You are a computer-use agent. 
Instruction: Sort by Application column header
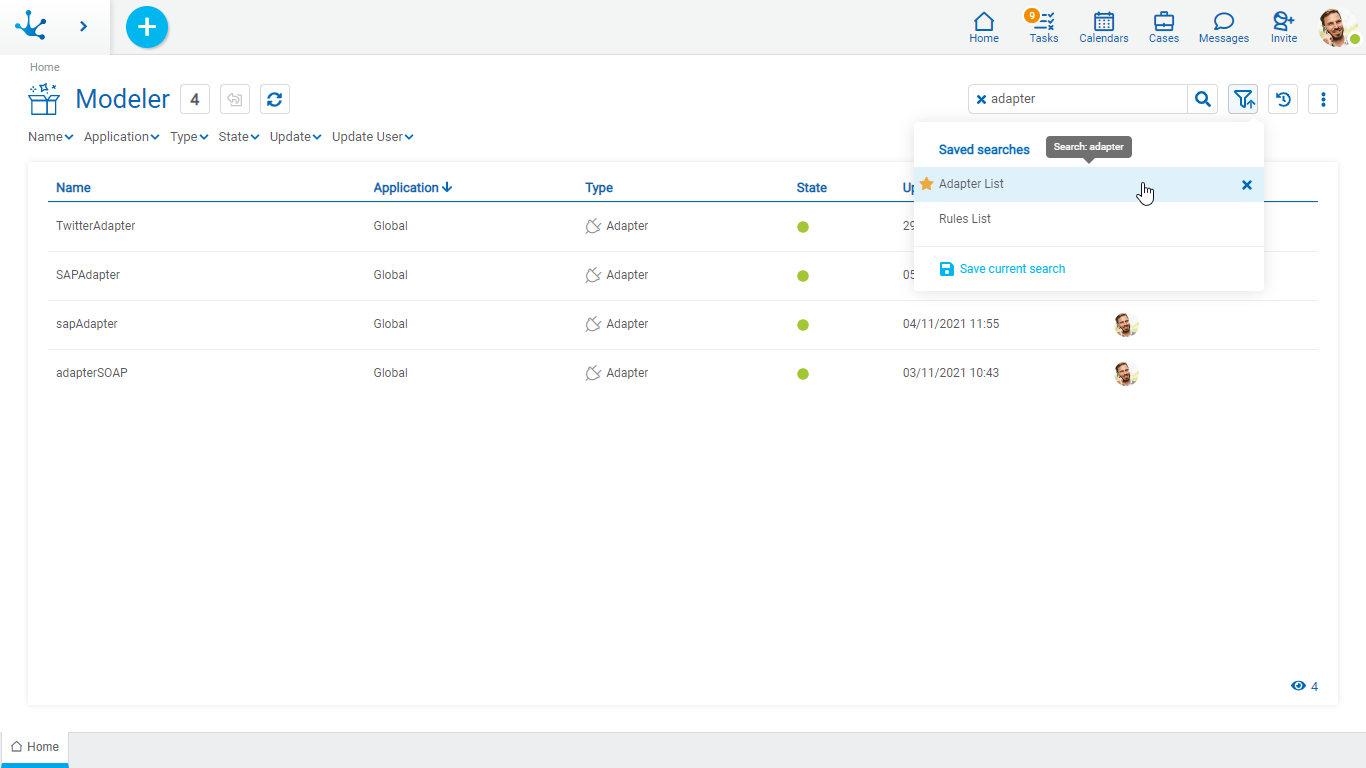(413, 187)
